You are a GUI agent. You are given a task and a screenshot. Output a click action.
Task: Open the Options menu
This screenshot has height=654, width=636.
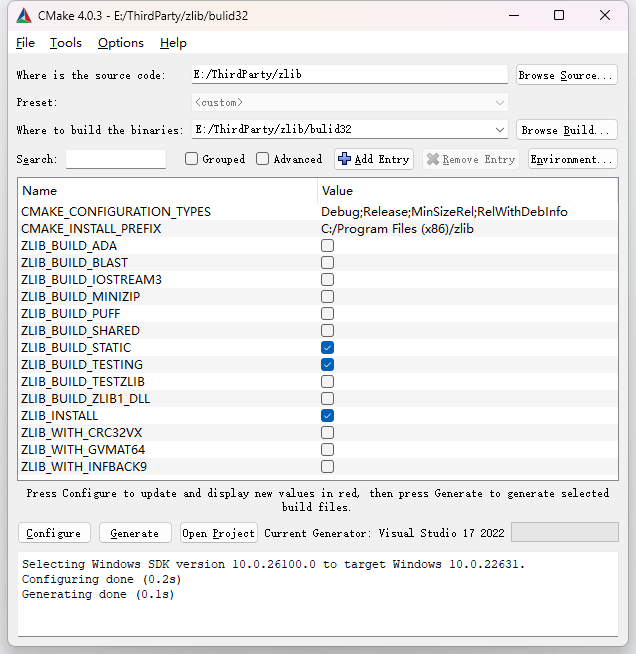[x=121, y=43]
